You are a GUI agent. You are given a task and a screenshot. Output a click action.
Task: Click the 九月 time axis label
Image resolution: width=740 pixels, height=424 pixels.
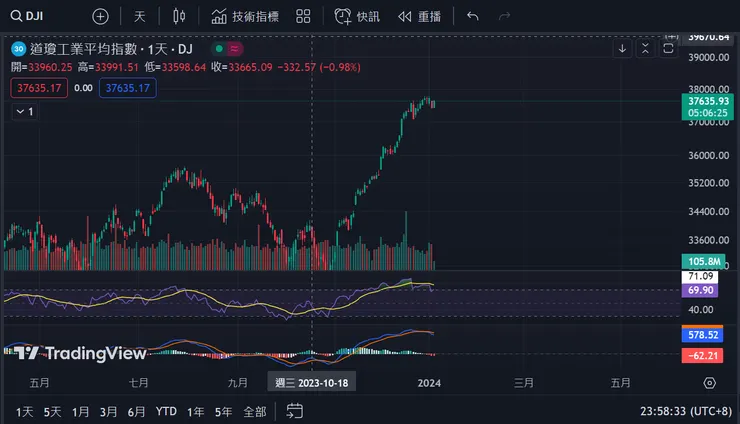[x=237, y=383]
